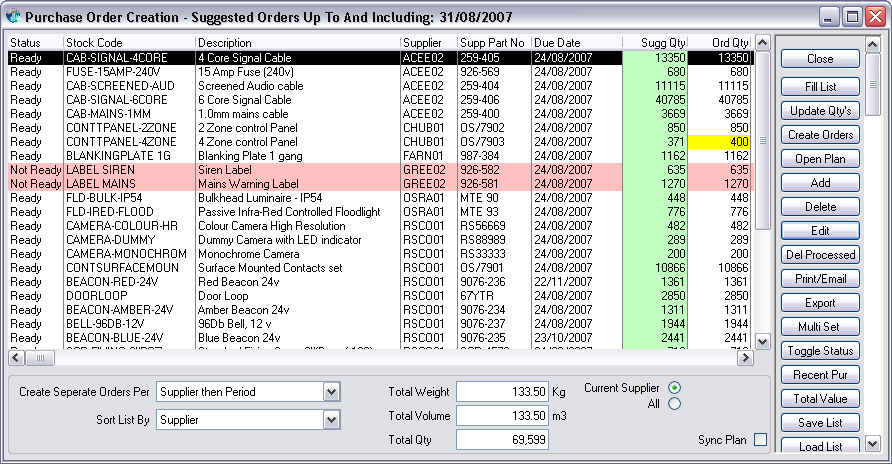This screenshot has height=464, width=892.
Task: Click Toggle Status button
Action: 820,351
